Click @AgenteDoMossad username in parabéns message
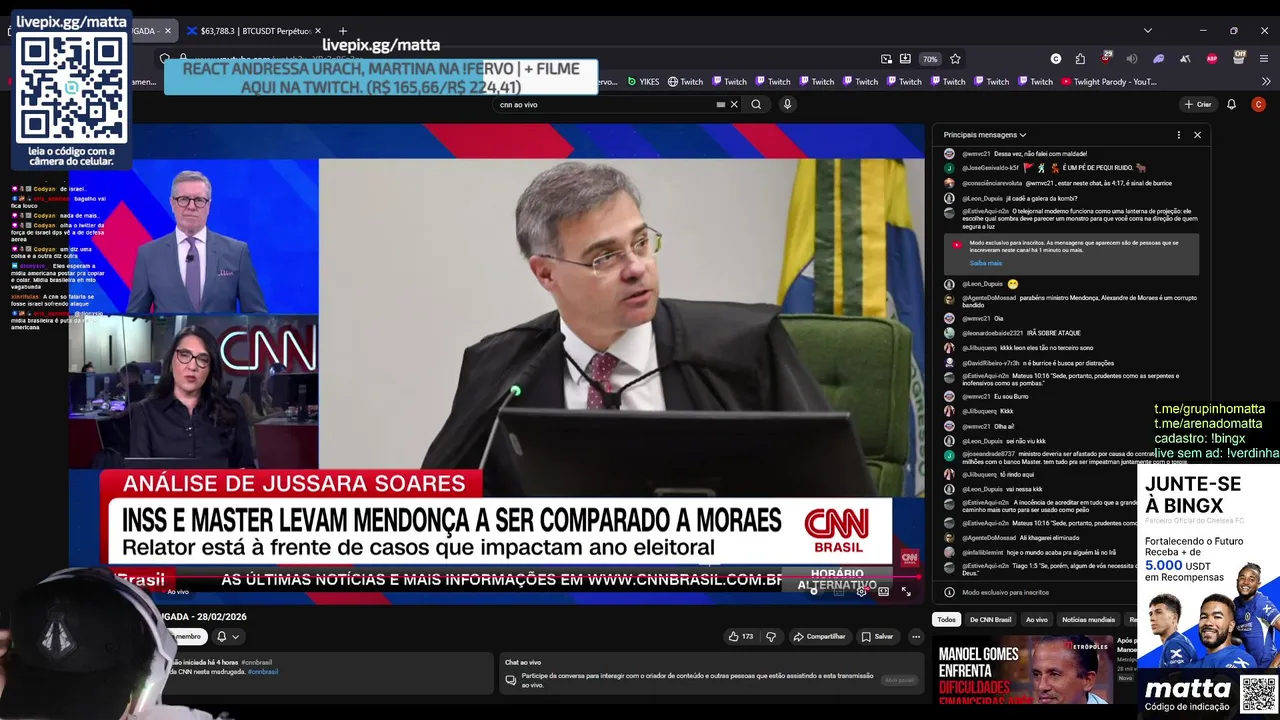 pos(989,297)
